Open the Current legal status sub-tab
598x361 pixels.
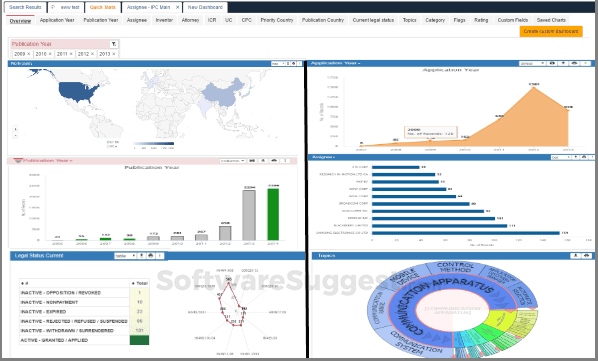(x=373, y=20)
